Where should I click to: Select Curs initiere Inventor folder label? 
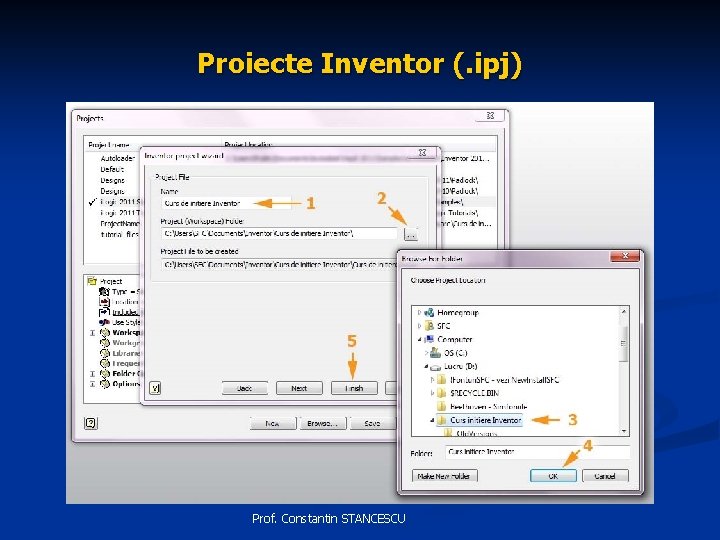[x=485, y=420]
